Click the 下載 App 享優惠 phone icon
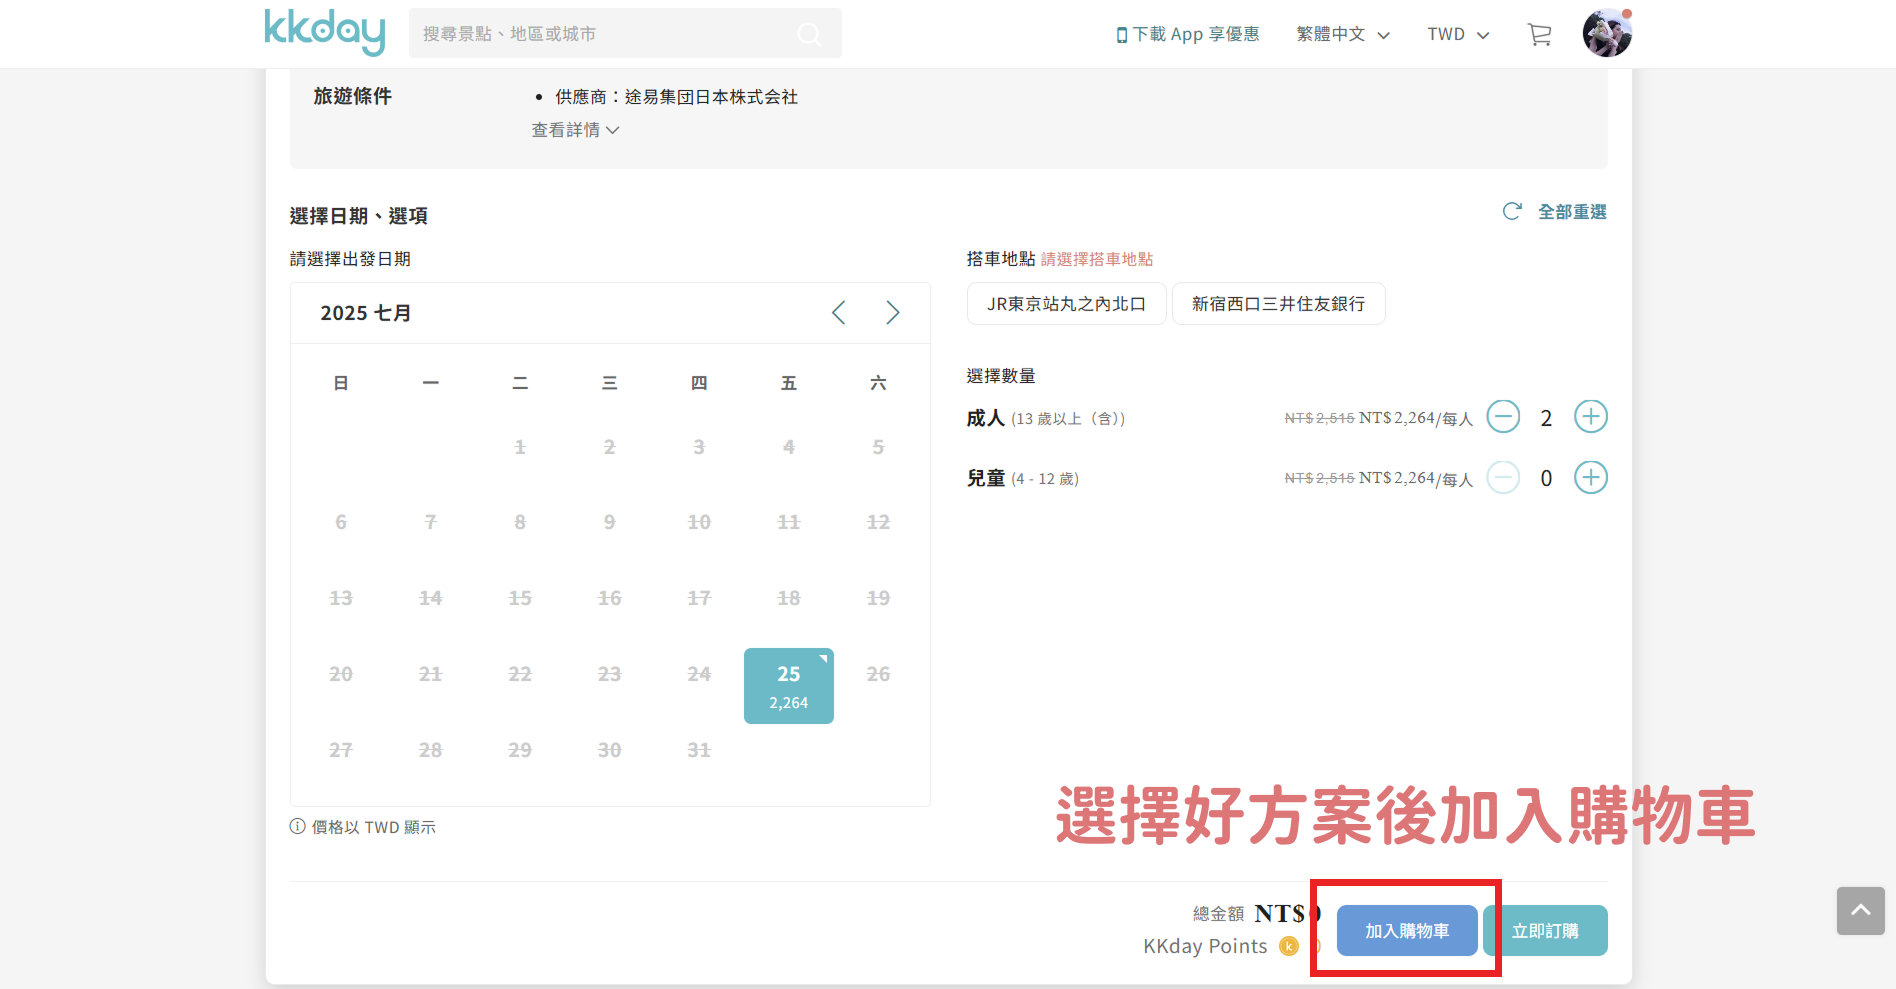 point(1120,33)
